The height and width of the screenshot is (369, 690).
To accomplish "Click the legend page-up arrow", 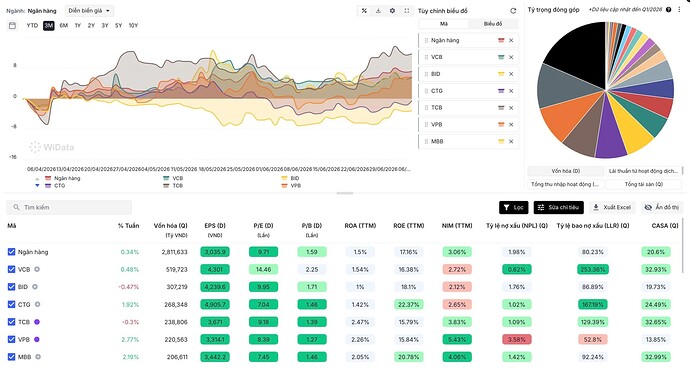I will click(x=37, y=179).
